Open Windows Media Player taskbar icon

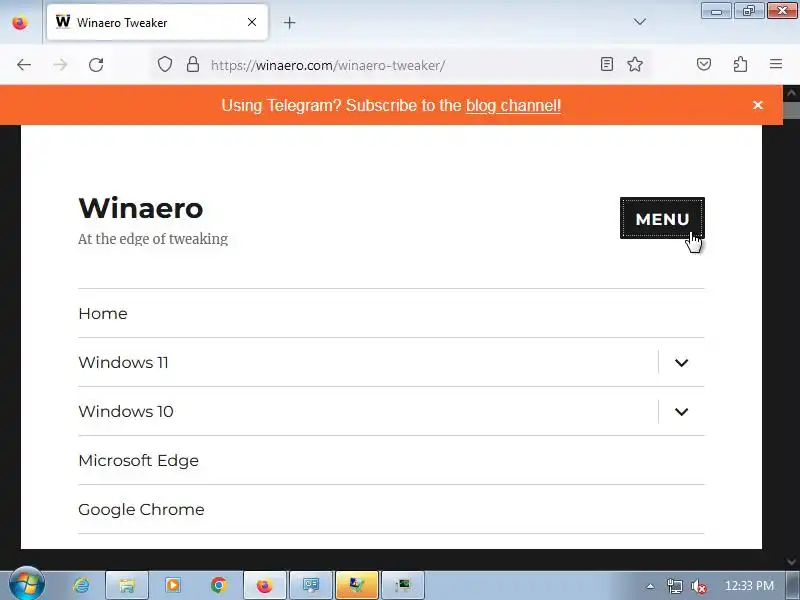click(172, 585)
